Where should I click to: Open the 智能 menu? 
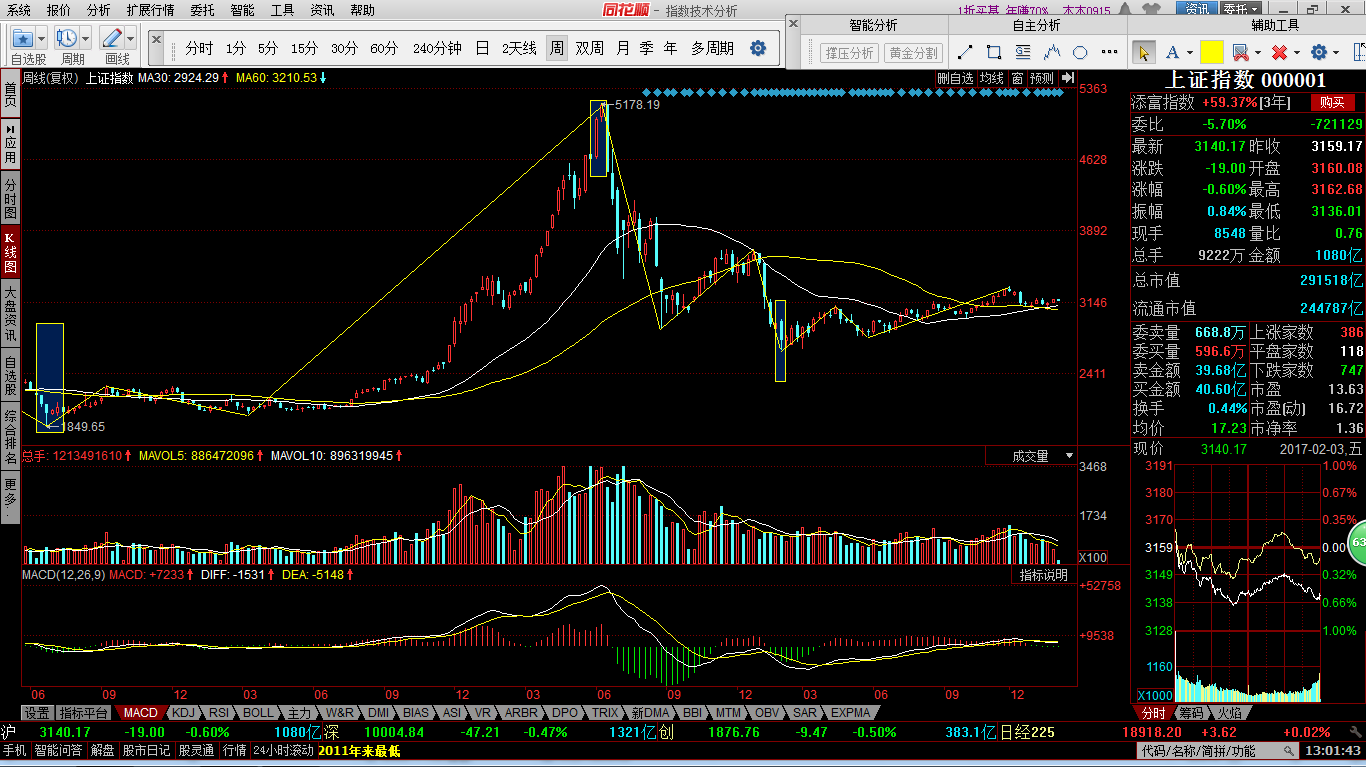pos(242,10)
